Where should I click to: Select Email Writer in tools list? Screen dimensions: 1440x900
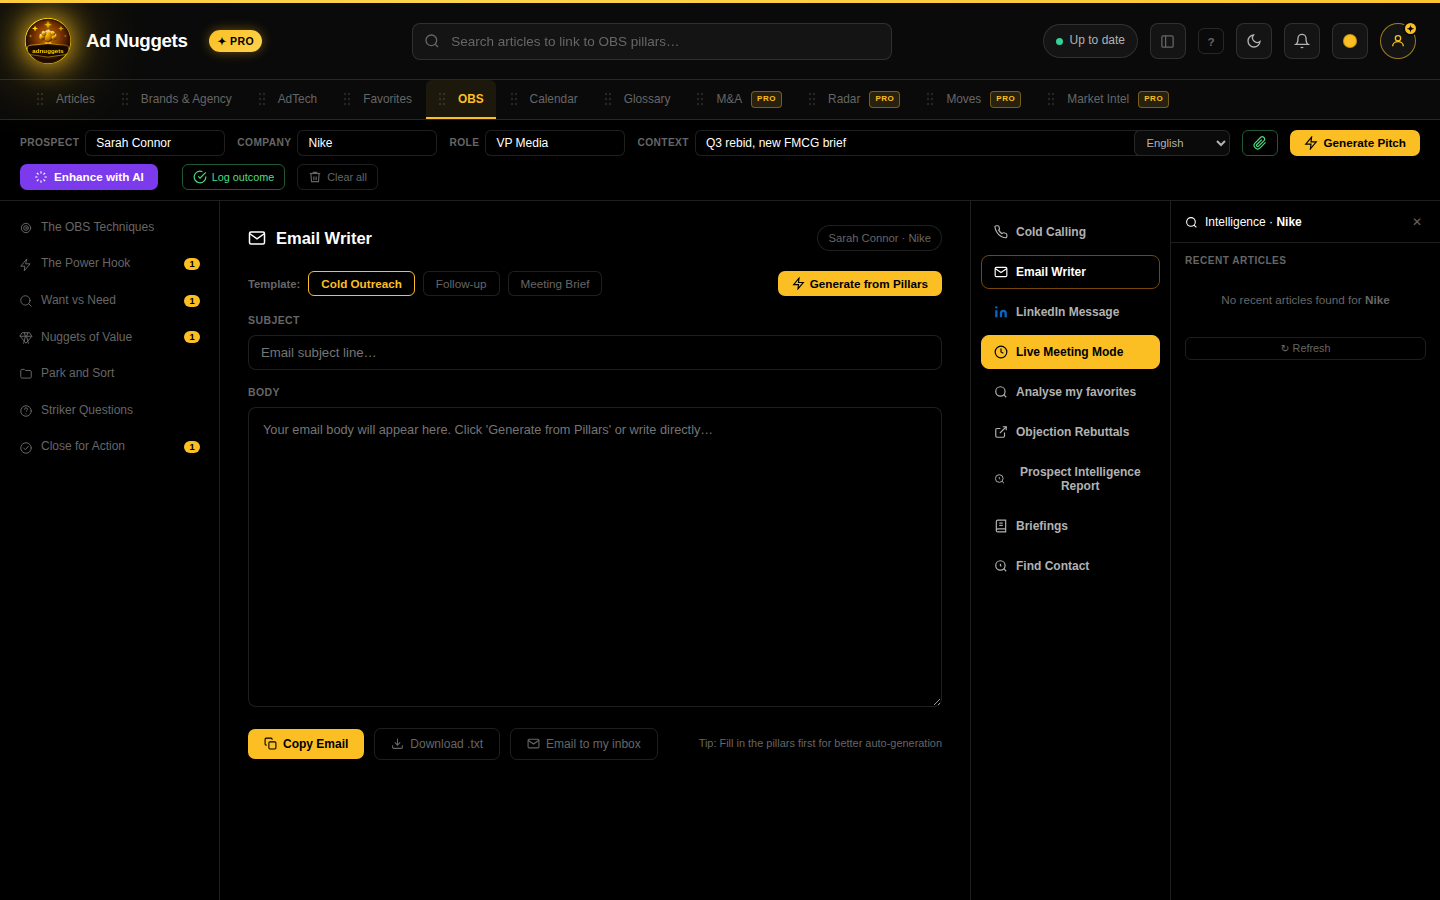(x=1070, y=272)
